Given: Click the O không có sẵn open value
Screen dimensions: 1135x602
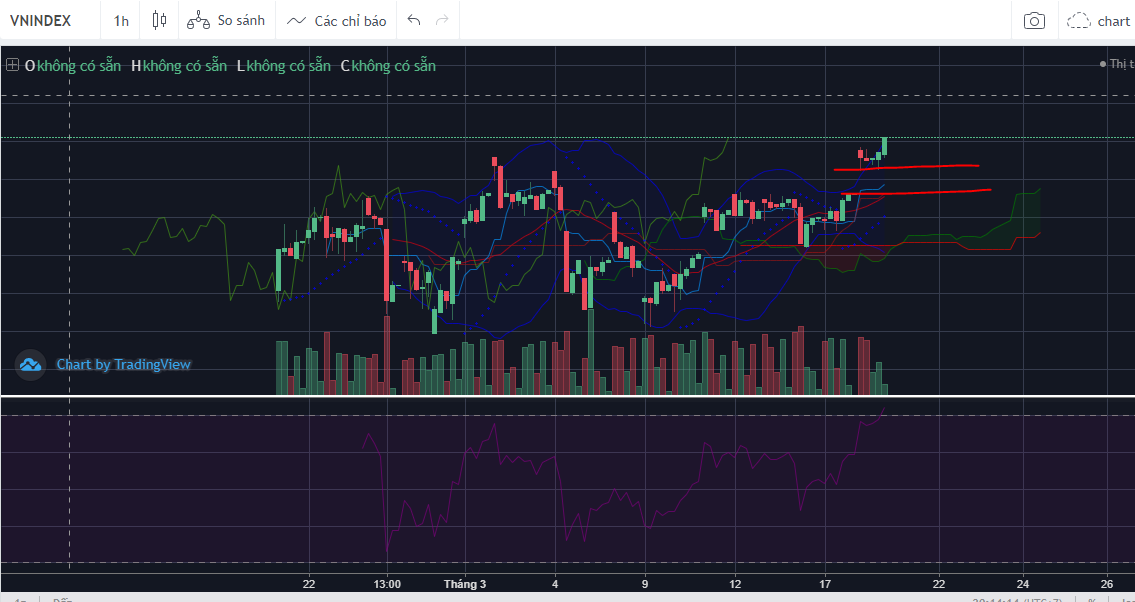Looking at the screenshot, I should [x=73, y=66].
